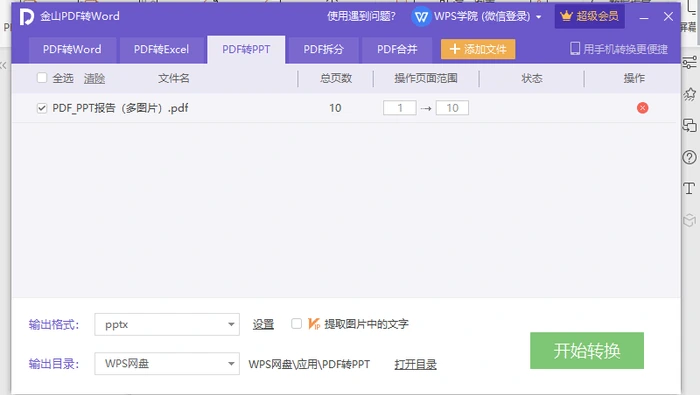Switch to the PDF转Word tab

(x=72, y=50)
